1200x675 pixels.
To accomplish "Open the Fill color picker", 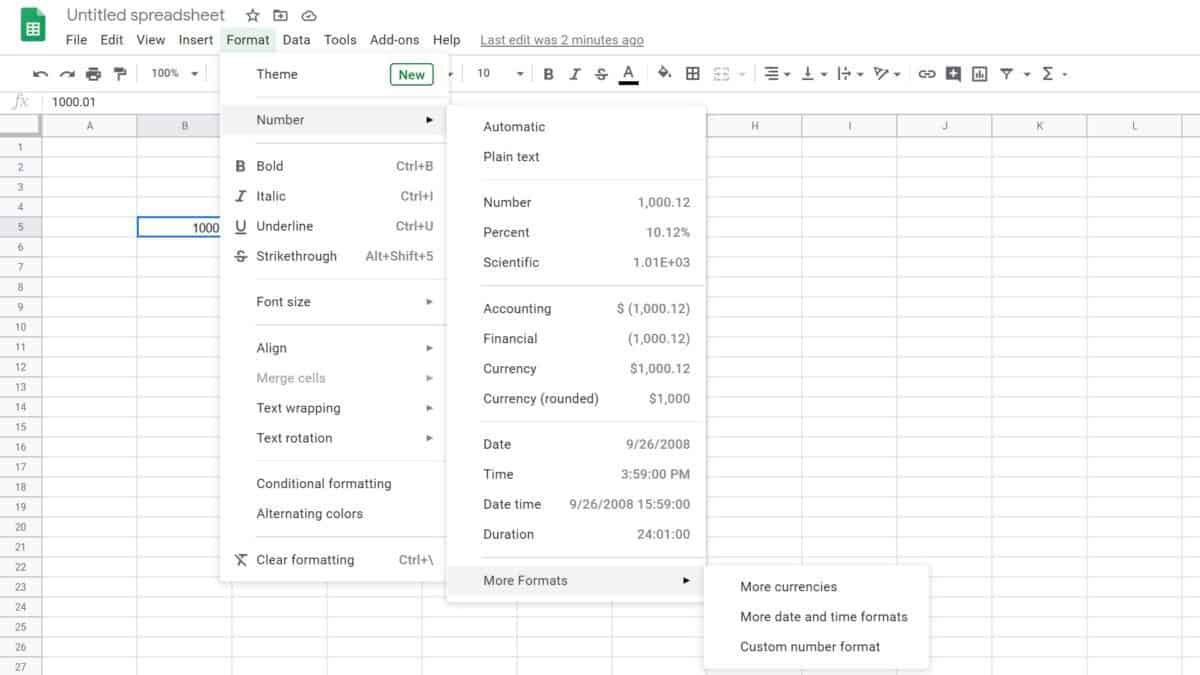I will (x=664, y=74).
